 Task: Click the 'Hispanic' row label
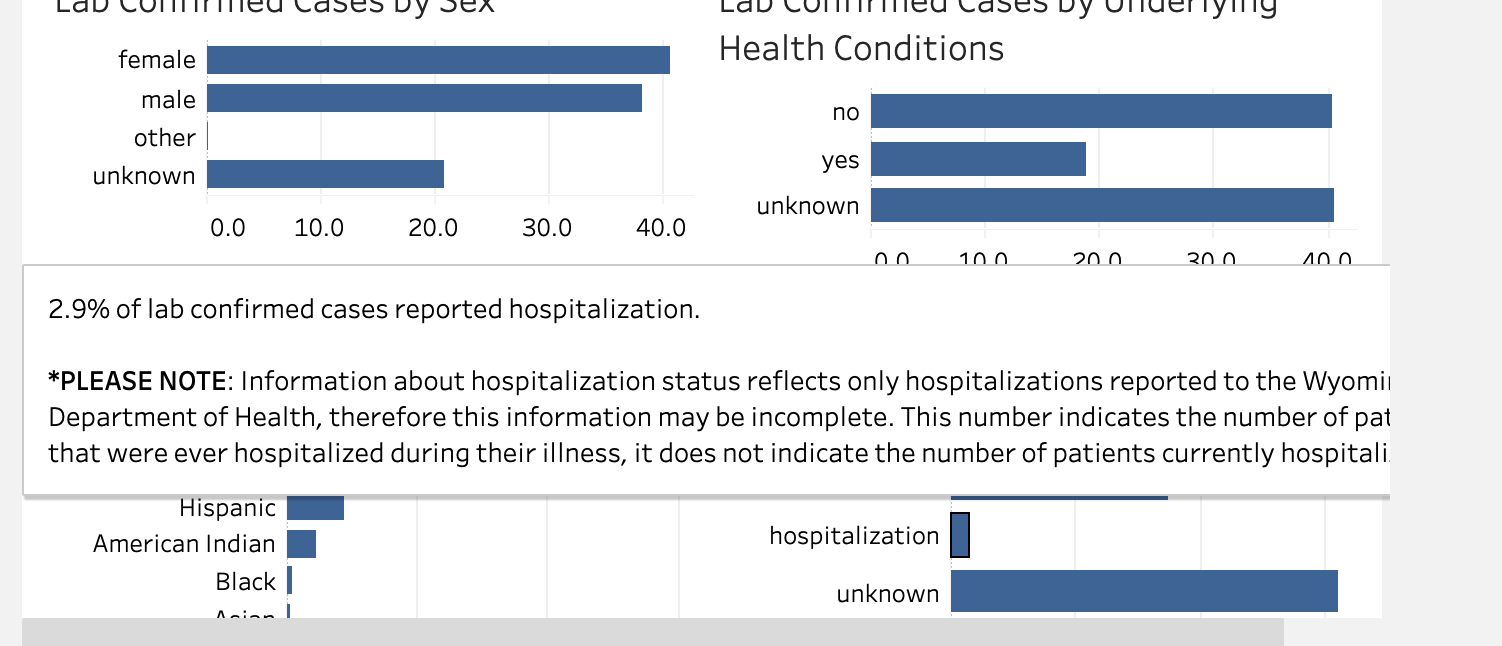227,508
